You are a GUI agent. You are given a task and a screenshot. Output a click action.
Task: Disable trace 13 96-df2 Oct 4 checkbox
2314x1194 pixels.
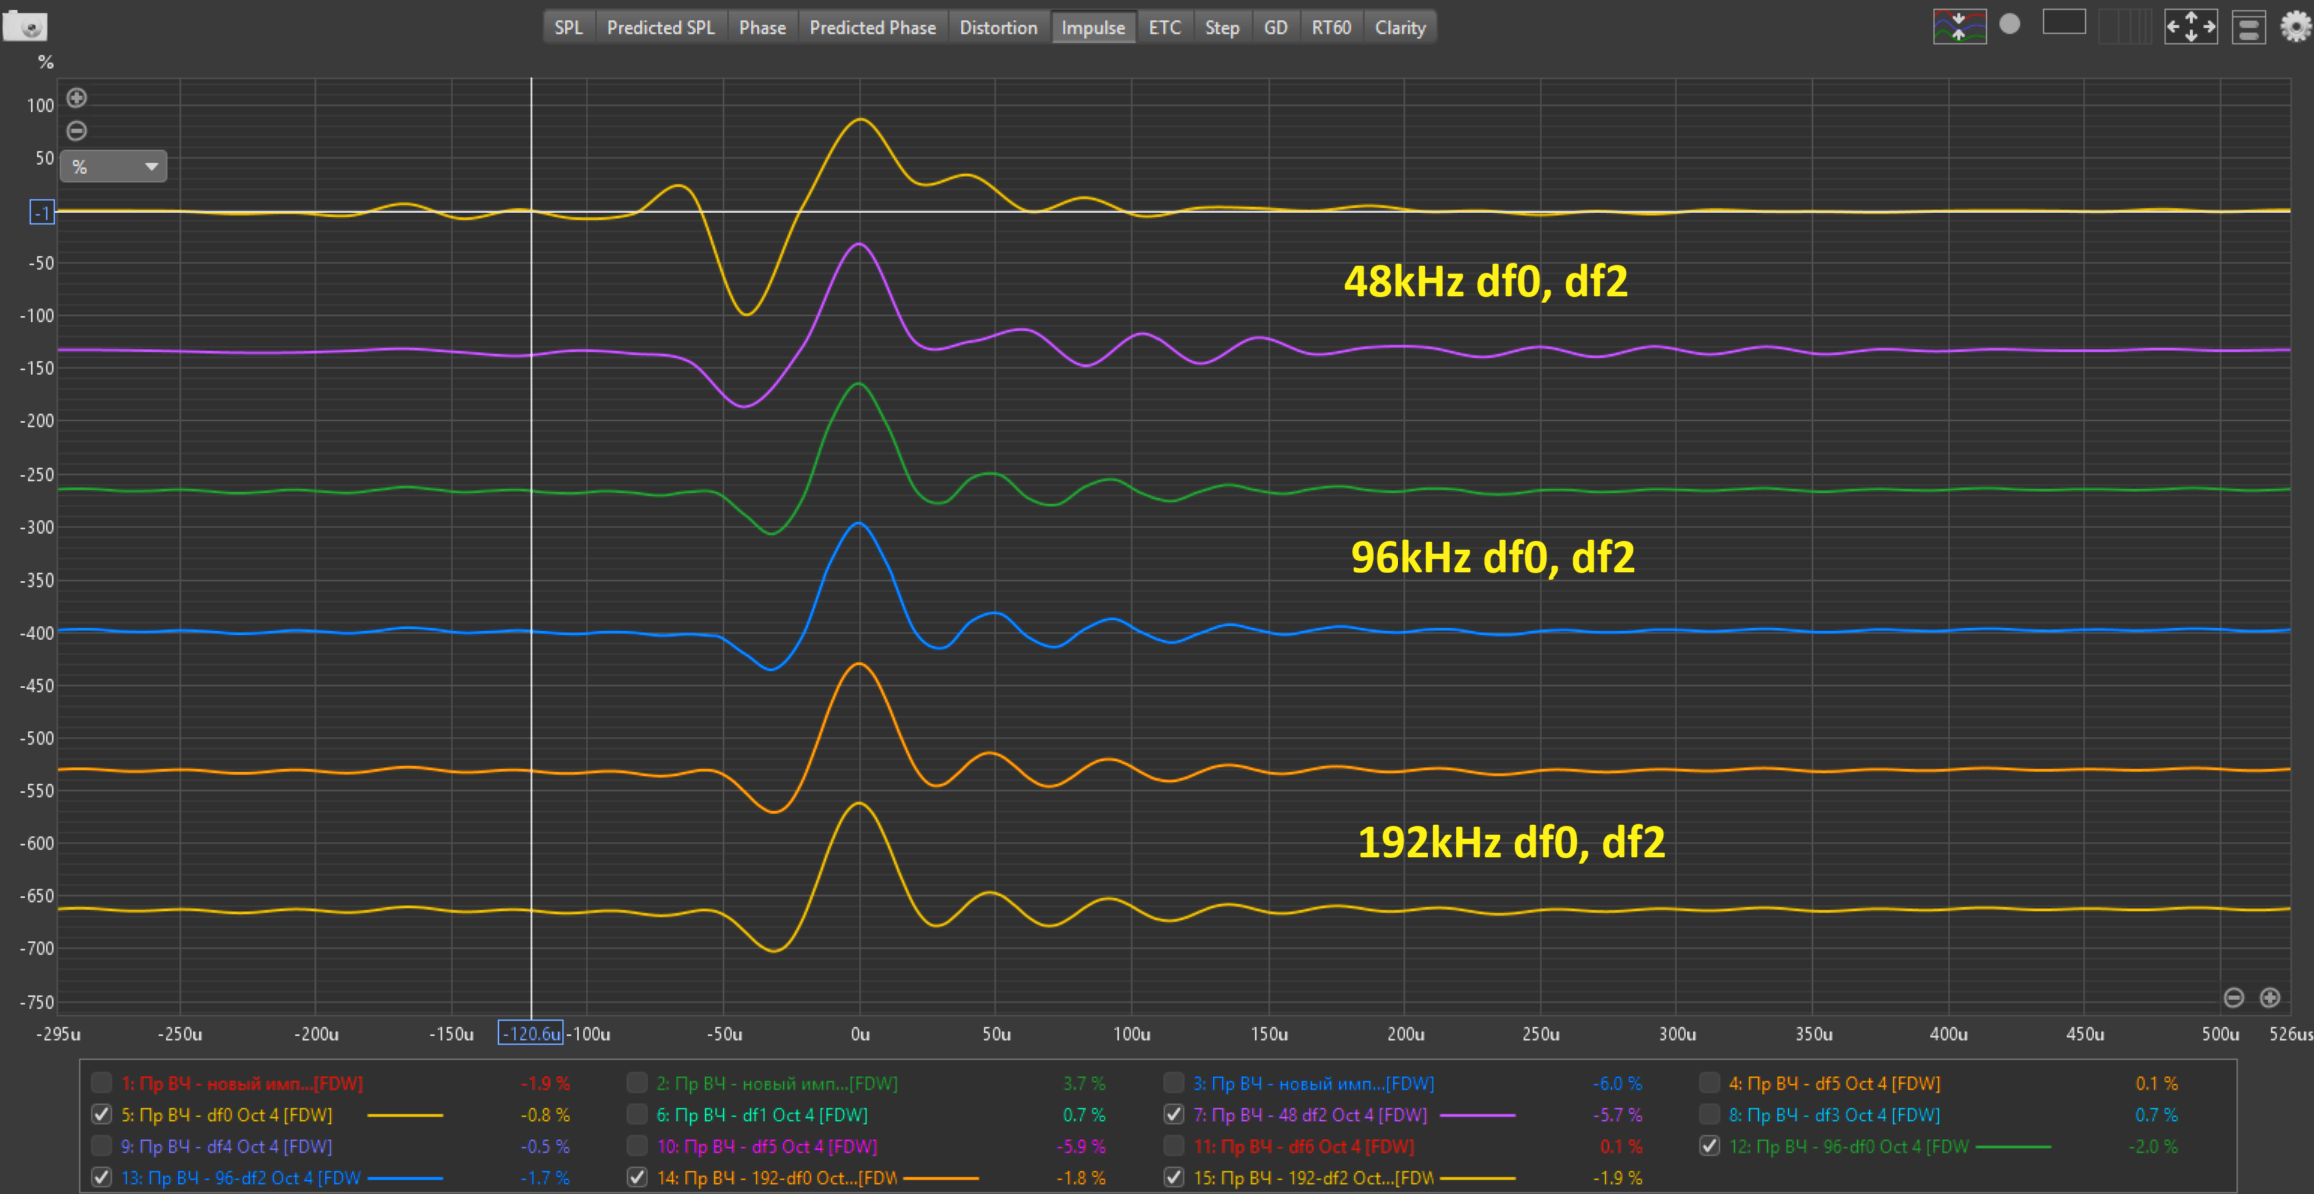(101, 1177)
